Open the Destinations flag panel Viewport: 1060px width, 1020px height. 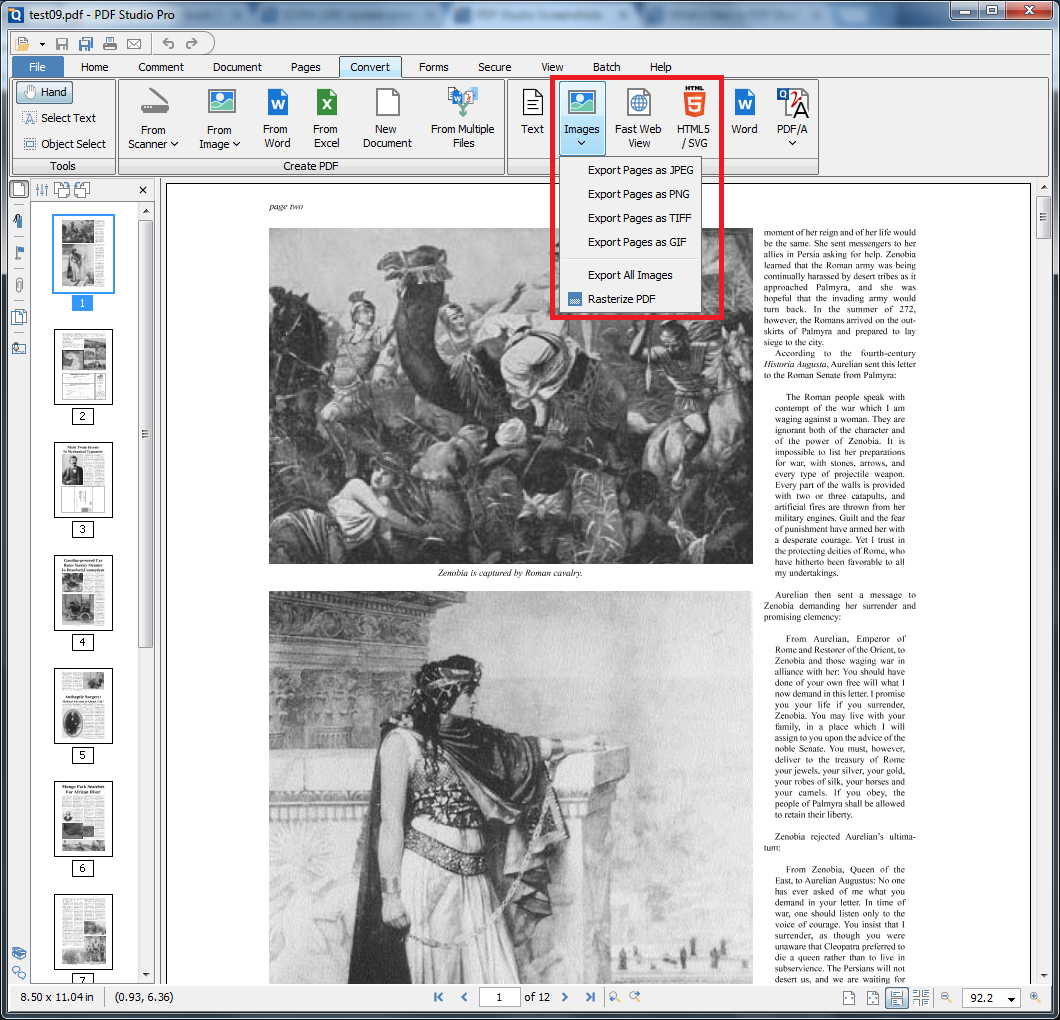(x=20, y=253)
